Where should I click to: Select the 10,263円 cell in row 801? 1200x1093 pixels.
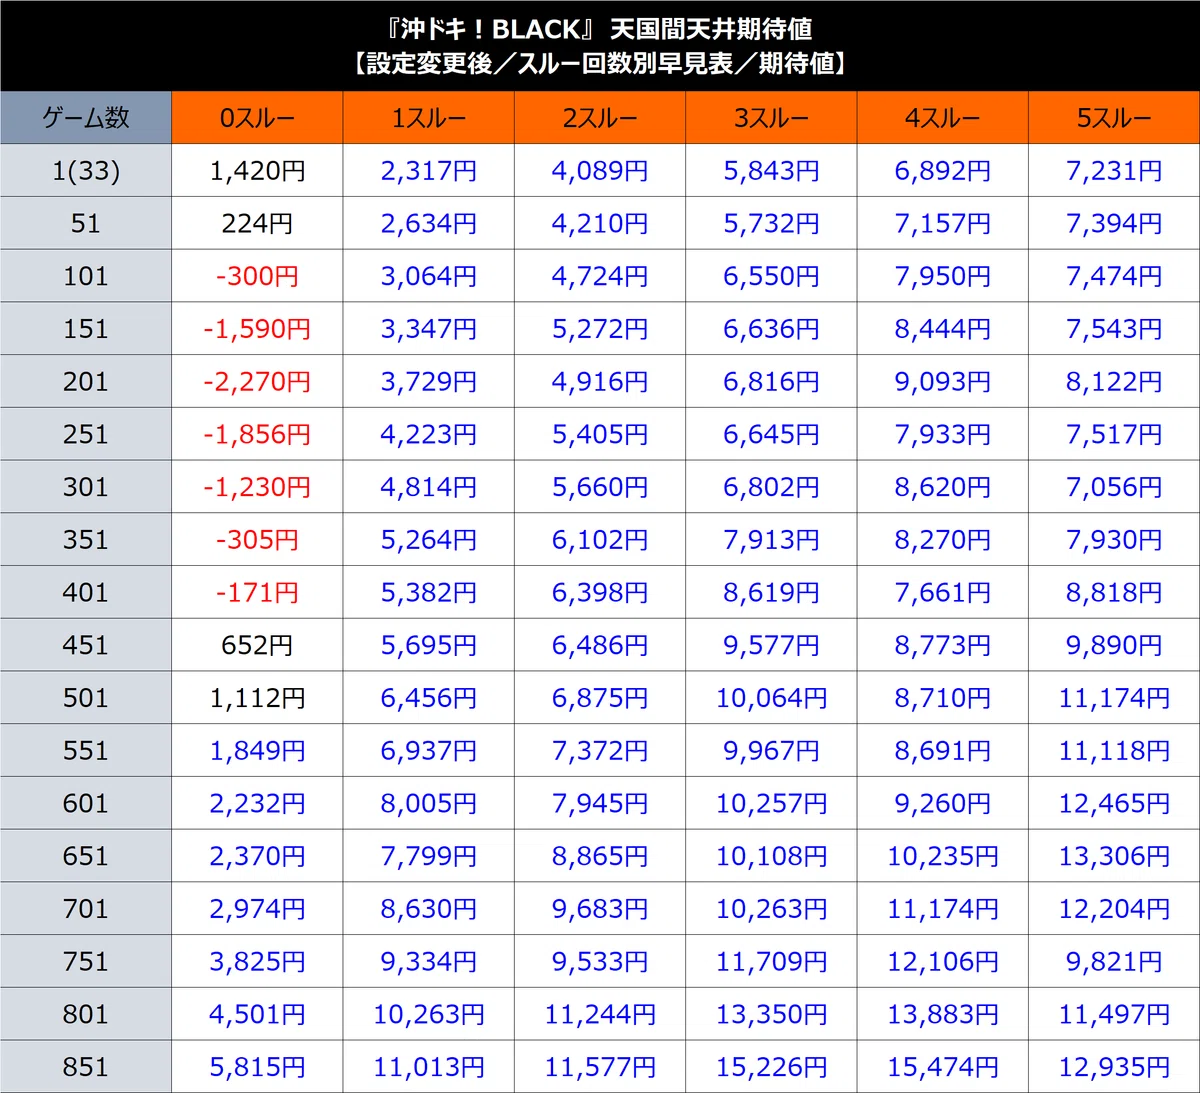[x=429, y=1014]
